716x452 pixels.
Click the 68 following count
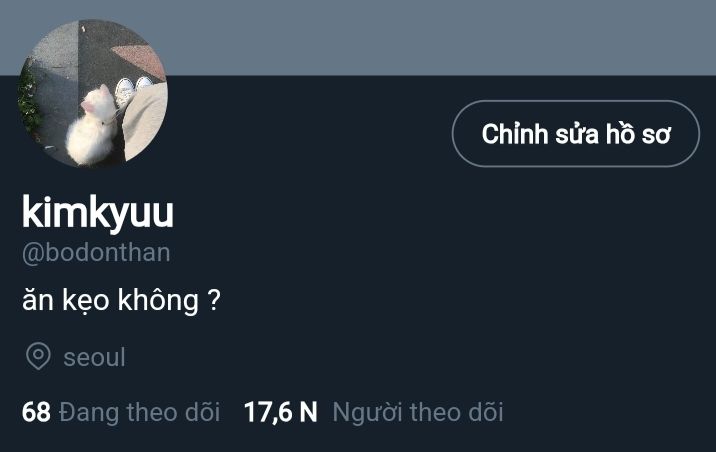[36, 412]
